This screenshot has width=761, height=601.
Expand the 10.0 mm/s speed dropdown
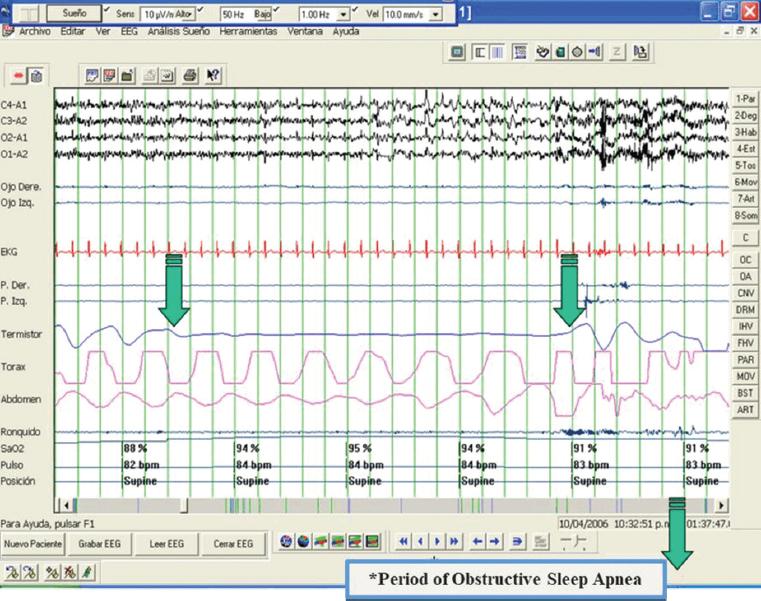(x=435, y=16)
